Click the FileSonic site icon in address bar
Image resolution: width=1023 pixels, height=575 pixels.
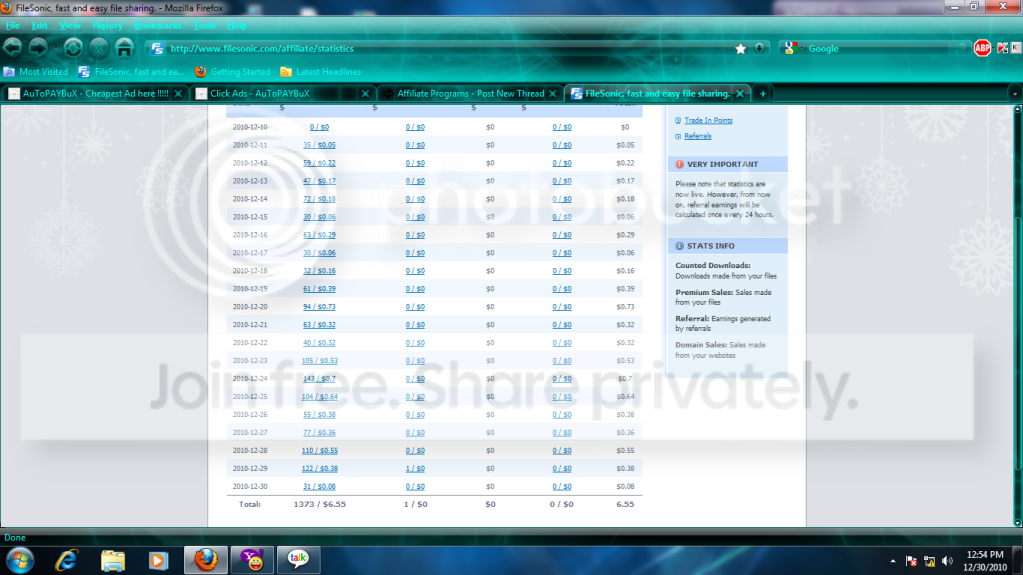[157, 48]
